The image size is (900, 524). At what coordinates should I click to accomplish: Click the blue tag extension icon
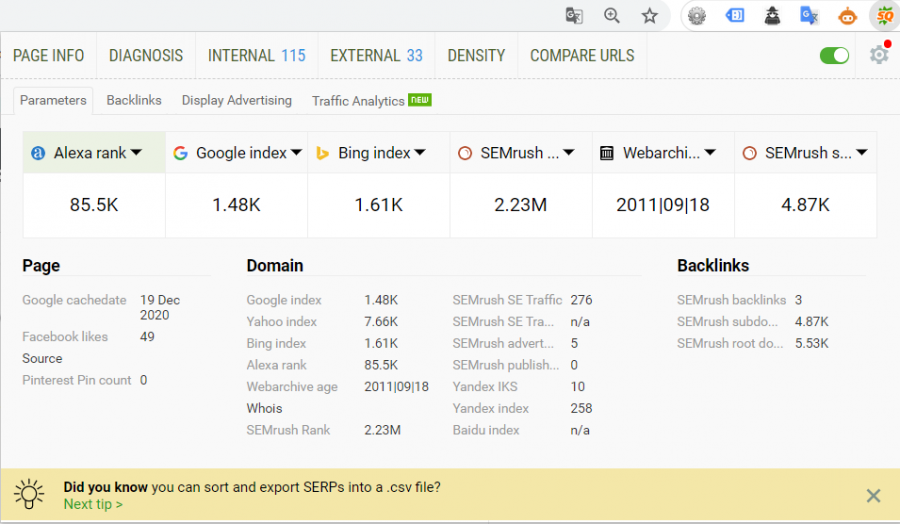coord(735,15)
